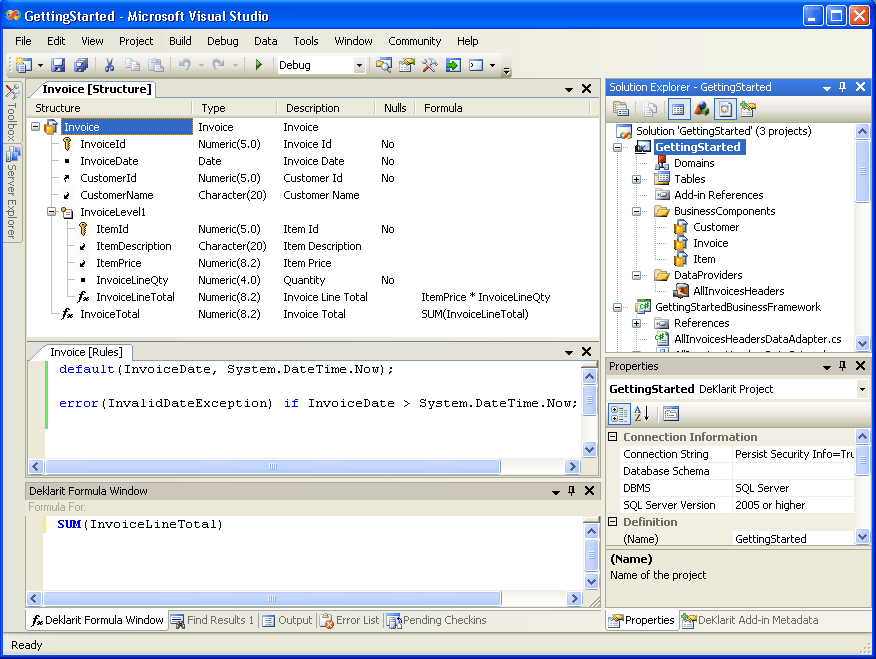Expand the References node
Viewport: 876px width, 659px height.
click(x=636, y=323)
